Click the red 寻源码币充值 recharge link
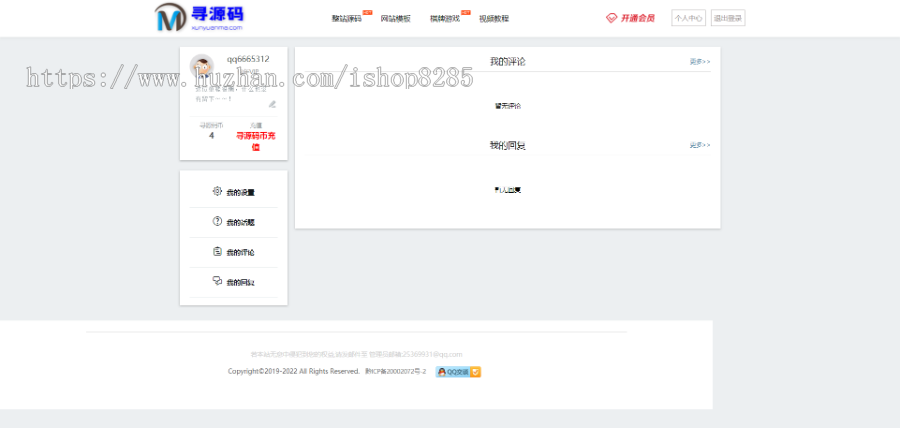Screen dimensions: 900x428 [256, 141]
